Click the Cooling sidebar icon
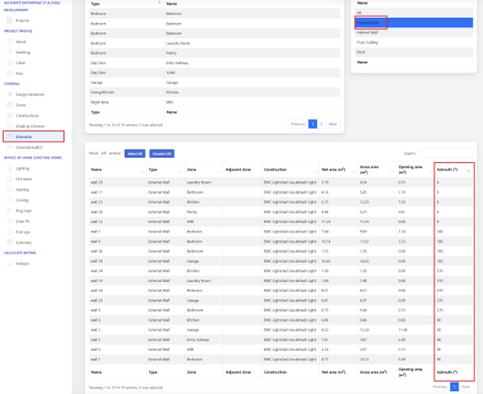Viewport: 483px width, 394px height. pyautogui.click(x=10, y=200)
